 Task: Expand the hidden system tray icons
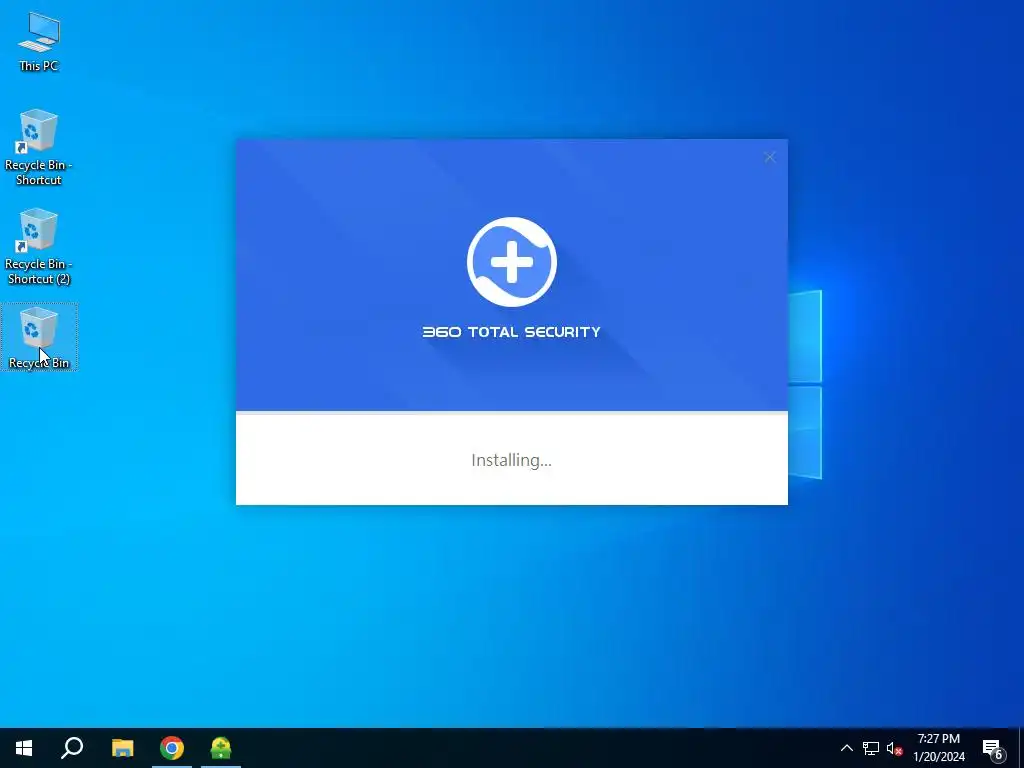pyautogui.click(x=846, y=748)
